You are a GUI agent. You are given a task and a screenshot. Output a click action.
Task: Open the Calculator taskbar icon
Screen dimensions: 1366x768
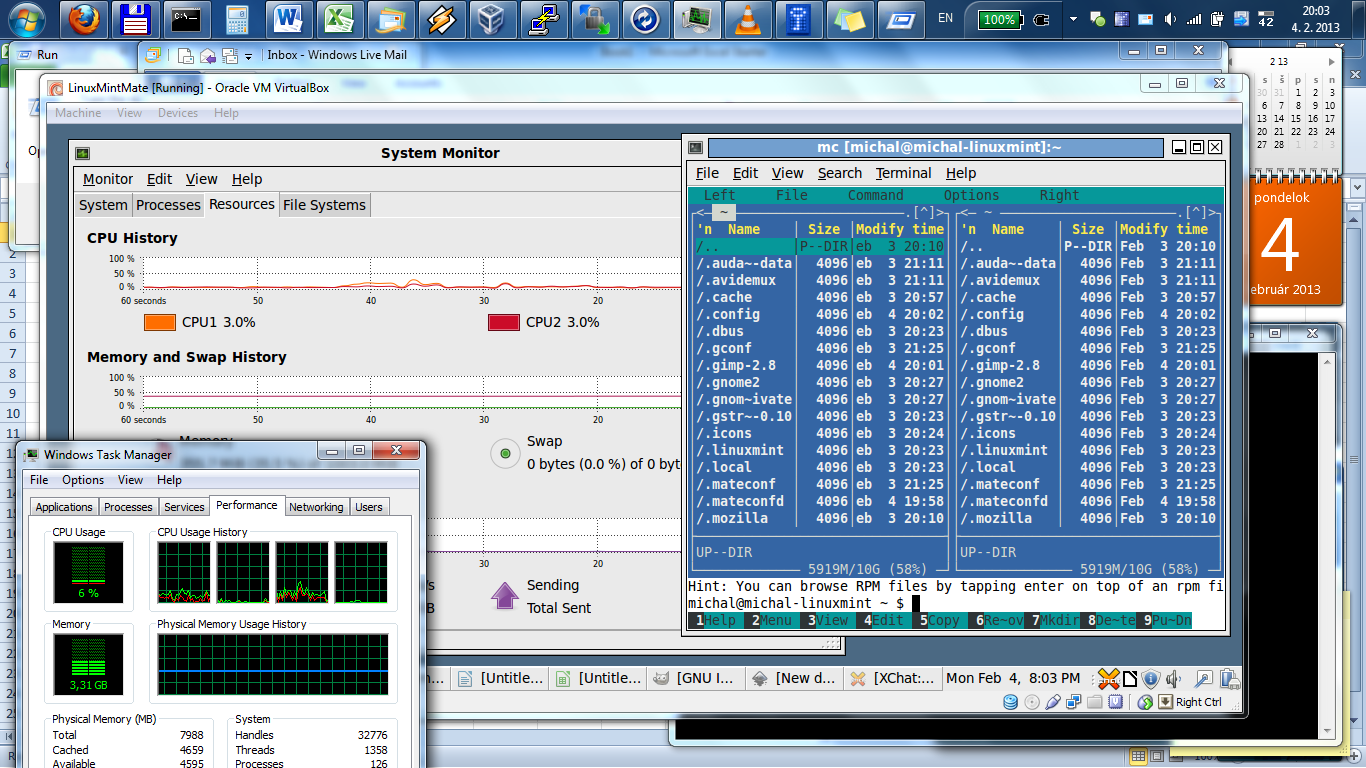click(237, 19)
